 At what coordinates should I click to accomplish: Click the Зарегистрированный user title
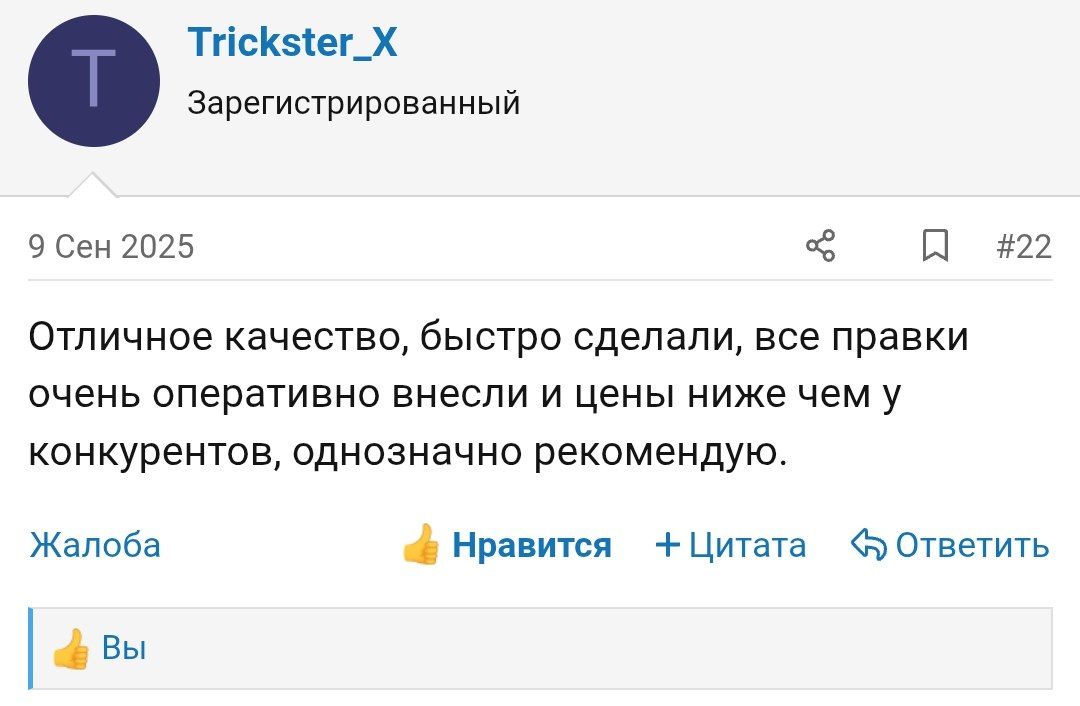[354, 103]
